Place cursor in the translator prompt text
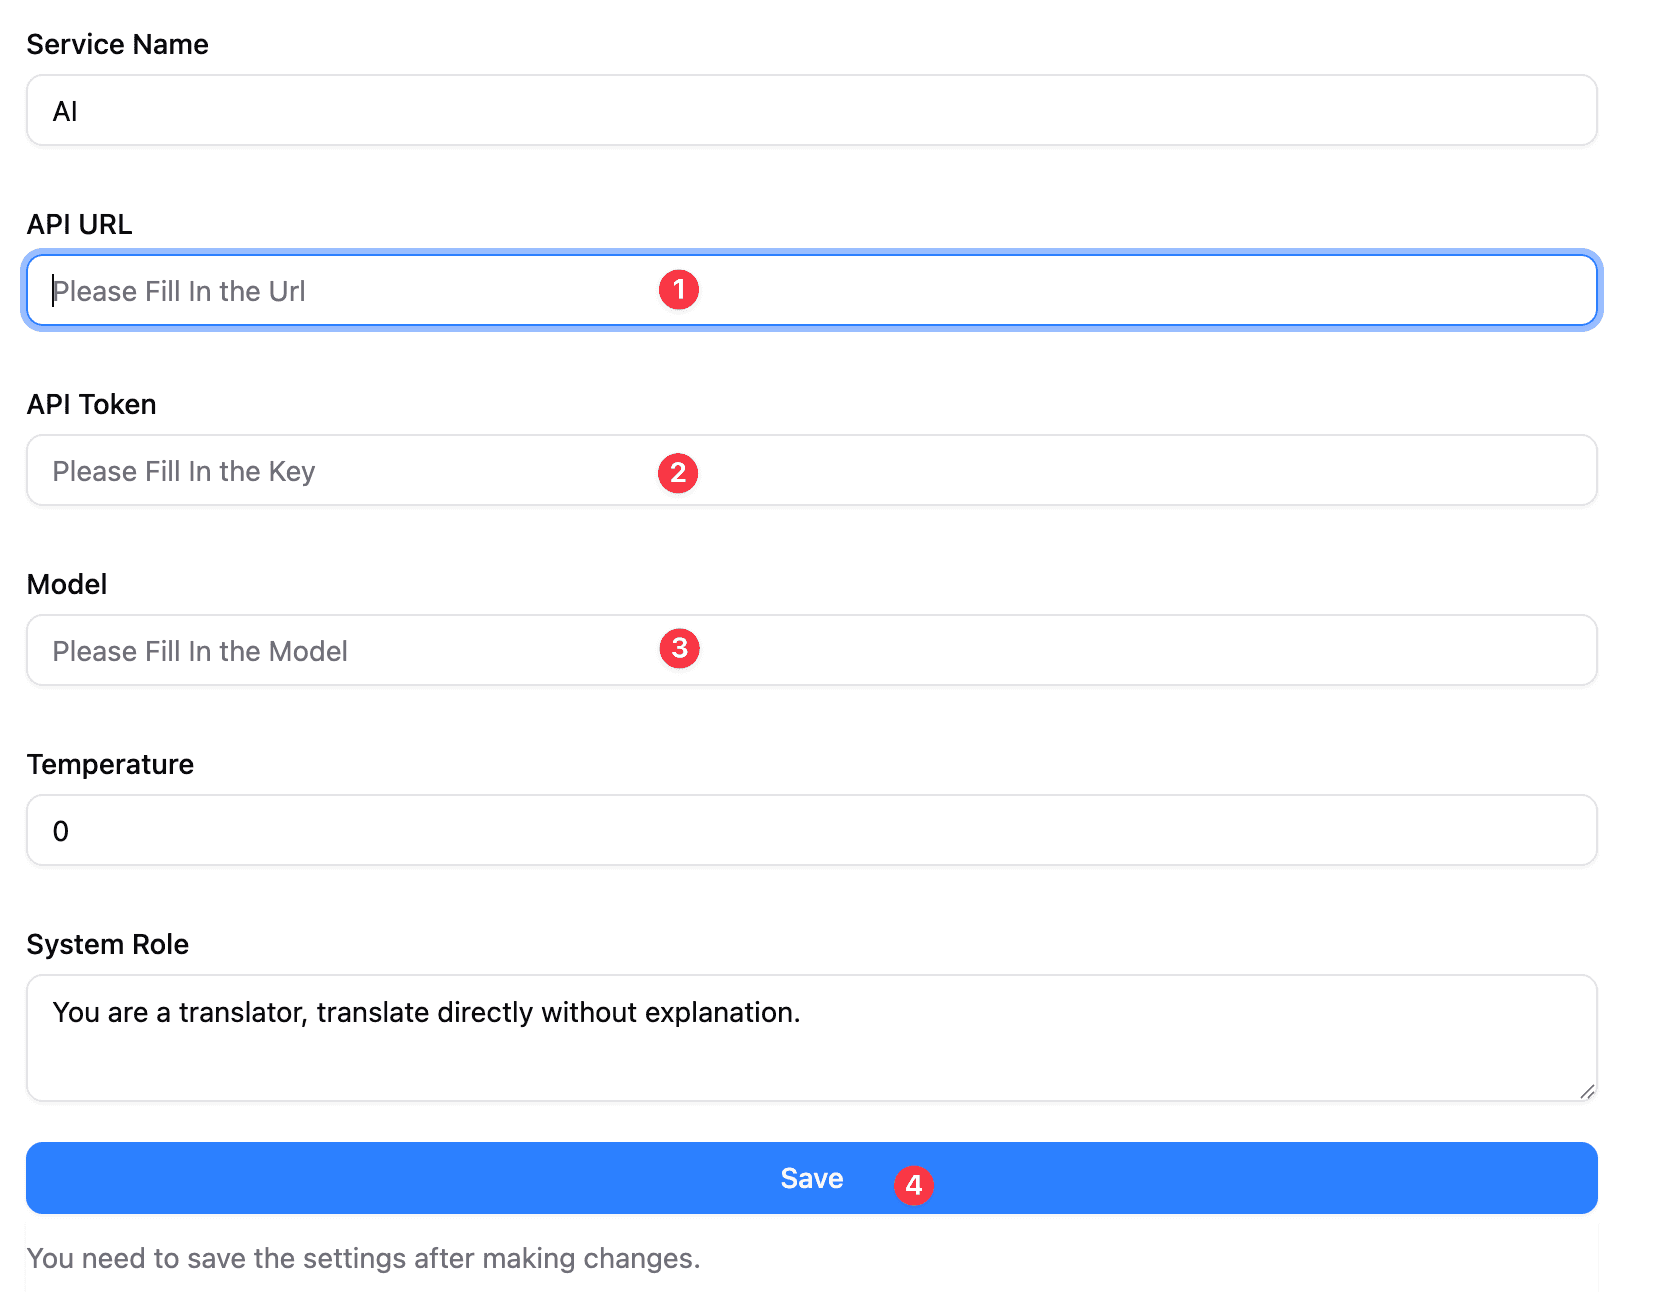Screen dimensions: 1668x1292 coord(426,1013)
